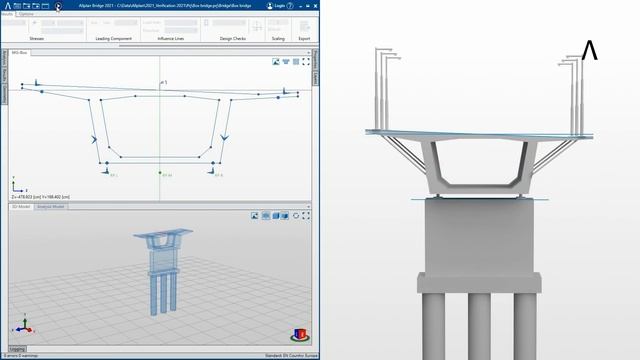Image resolution: width=640 pixels, height=360 pixels.
Task: Open the Stresses group top dropdown
Action: (70, 23)
